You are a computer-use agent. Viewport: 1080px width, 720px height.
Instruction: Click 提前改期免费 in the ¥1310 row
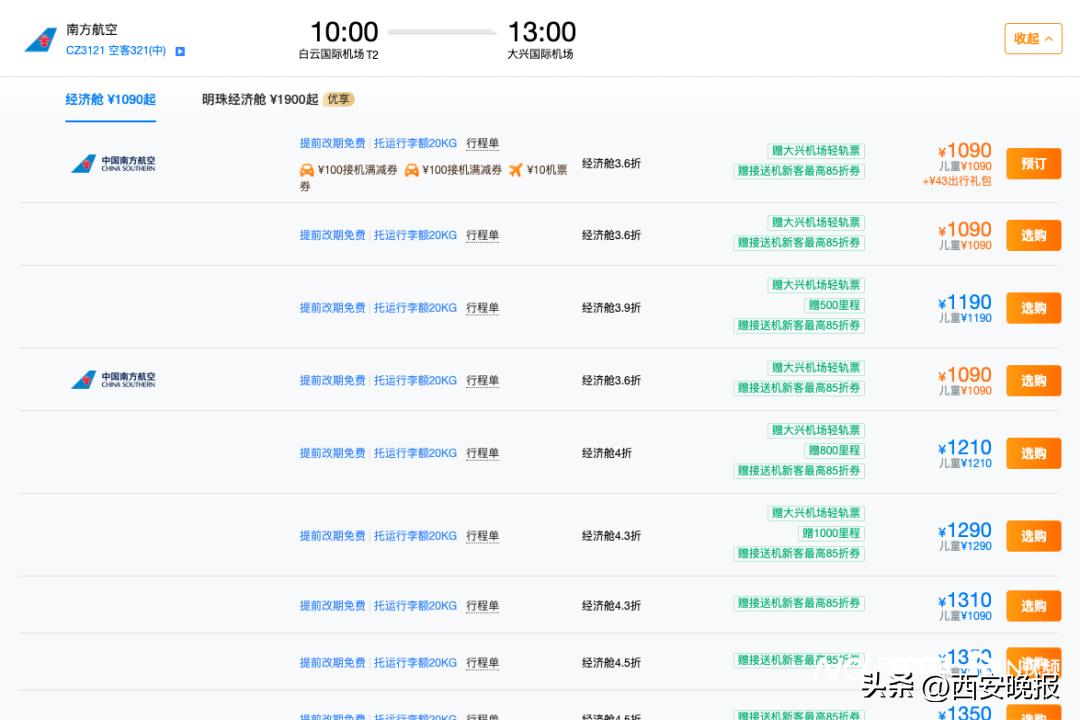point(332,606)
